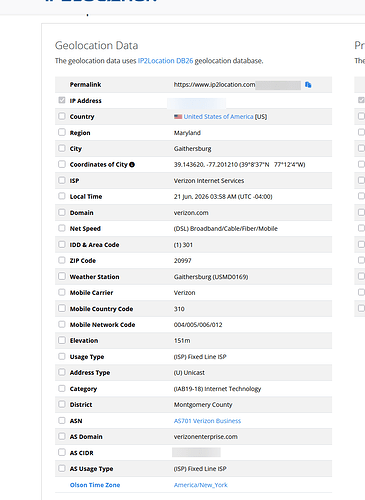Click the permalink URL text

pyautogui.click(x=214, y=85)
